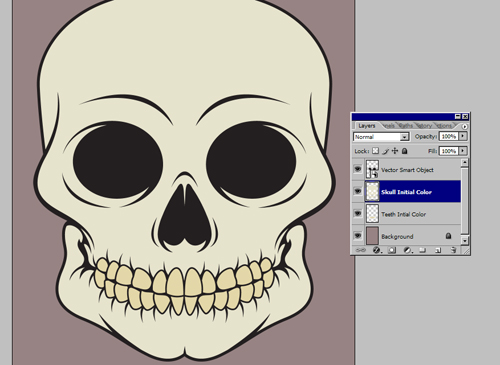Switch to the History tab
Image resolution: width=500 pixels, height=365 pixels.
coord(424,126)
